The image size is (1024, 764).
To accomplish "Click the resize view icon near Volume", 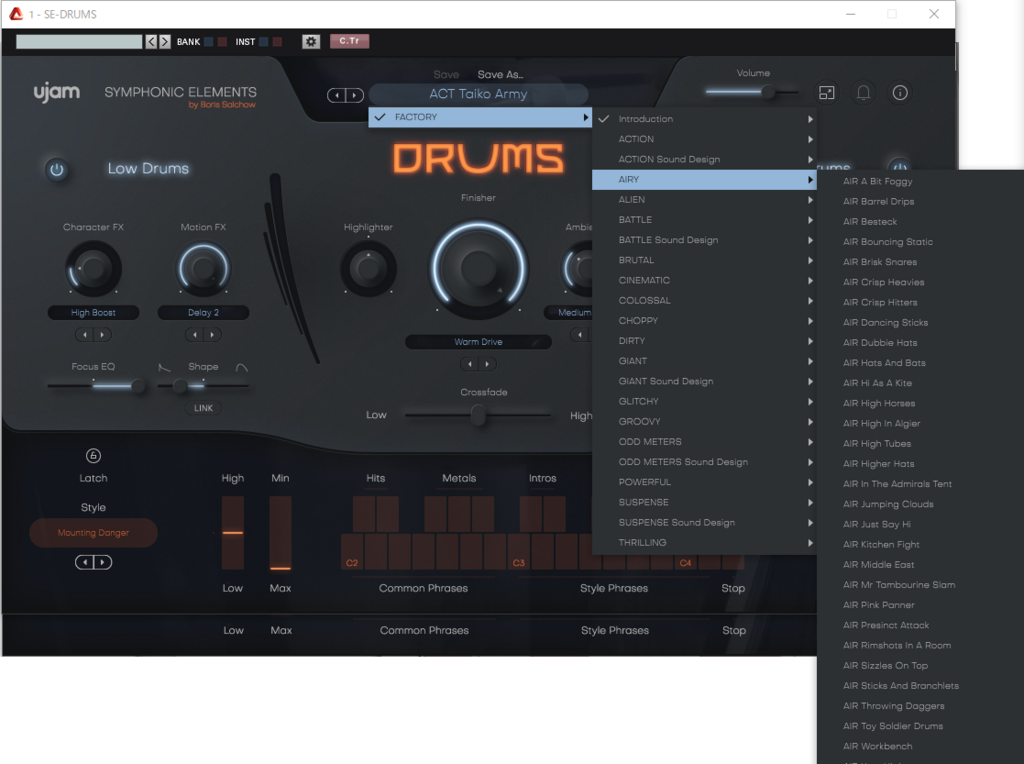I will pos(827,93).
